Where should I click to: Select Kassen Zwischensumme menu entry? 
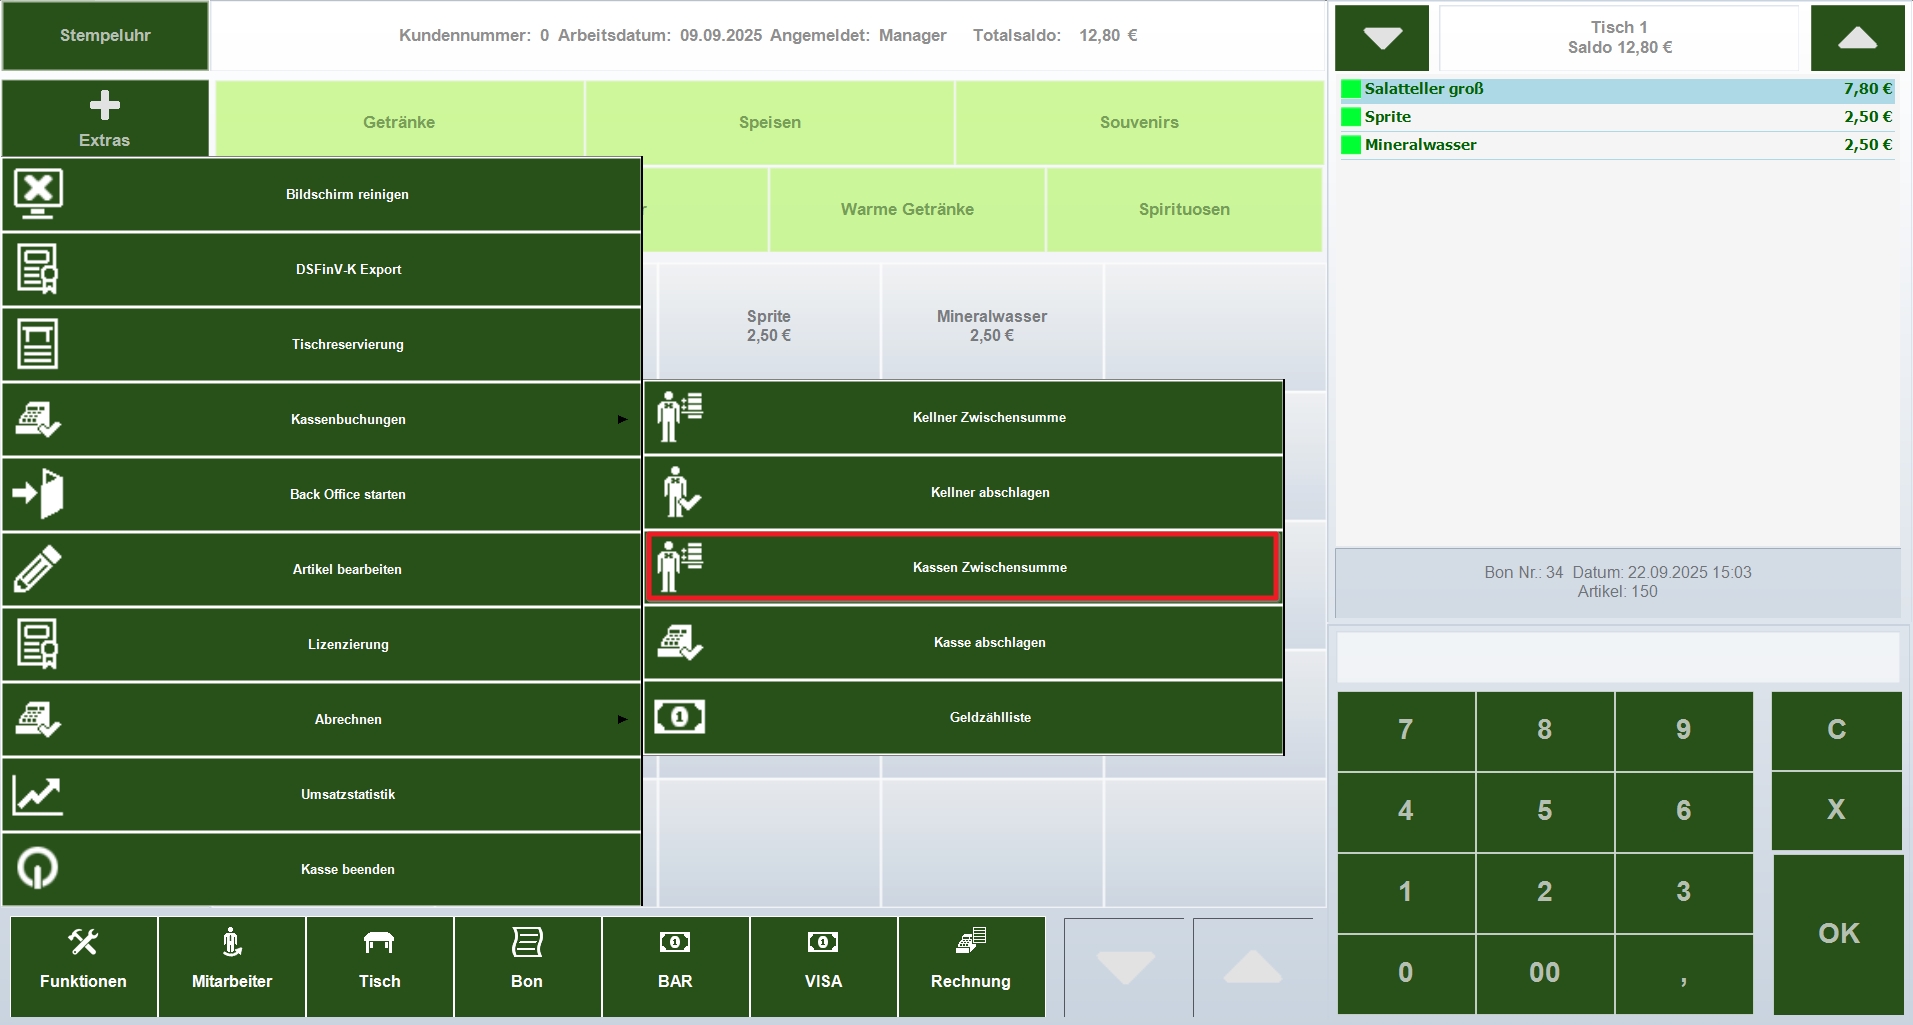[x=963, y=567]
